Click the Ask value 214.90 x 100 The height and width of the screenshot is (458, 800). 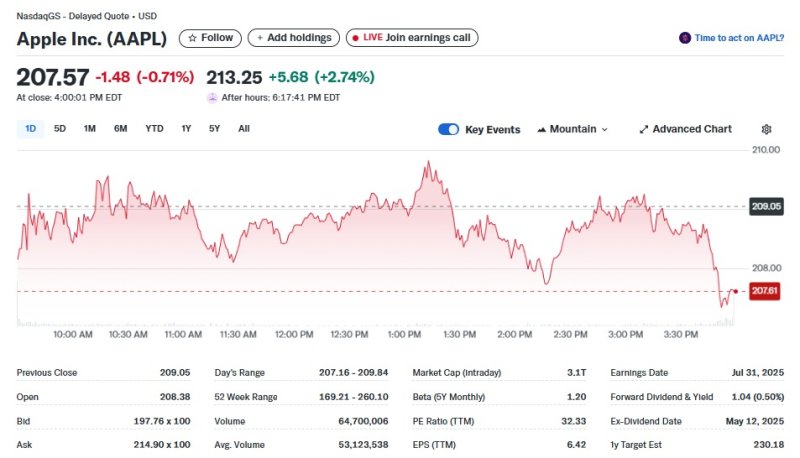tap(162, 445)
